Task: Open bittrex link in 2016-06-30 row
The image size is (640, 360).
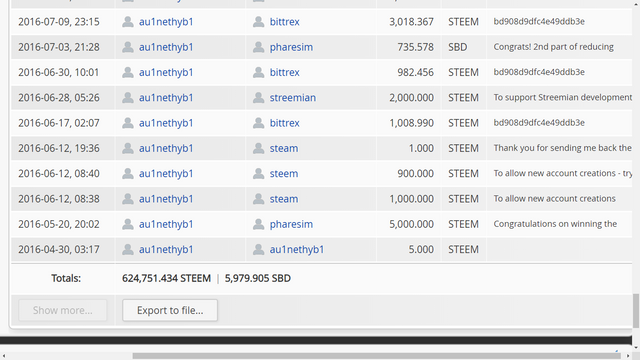Action: point(284,72)
